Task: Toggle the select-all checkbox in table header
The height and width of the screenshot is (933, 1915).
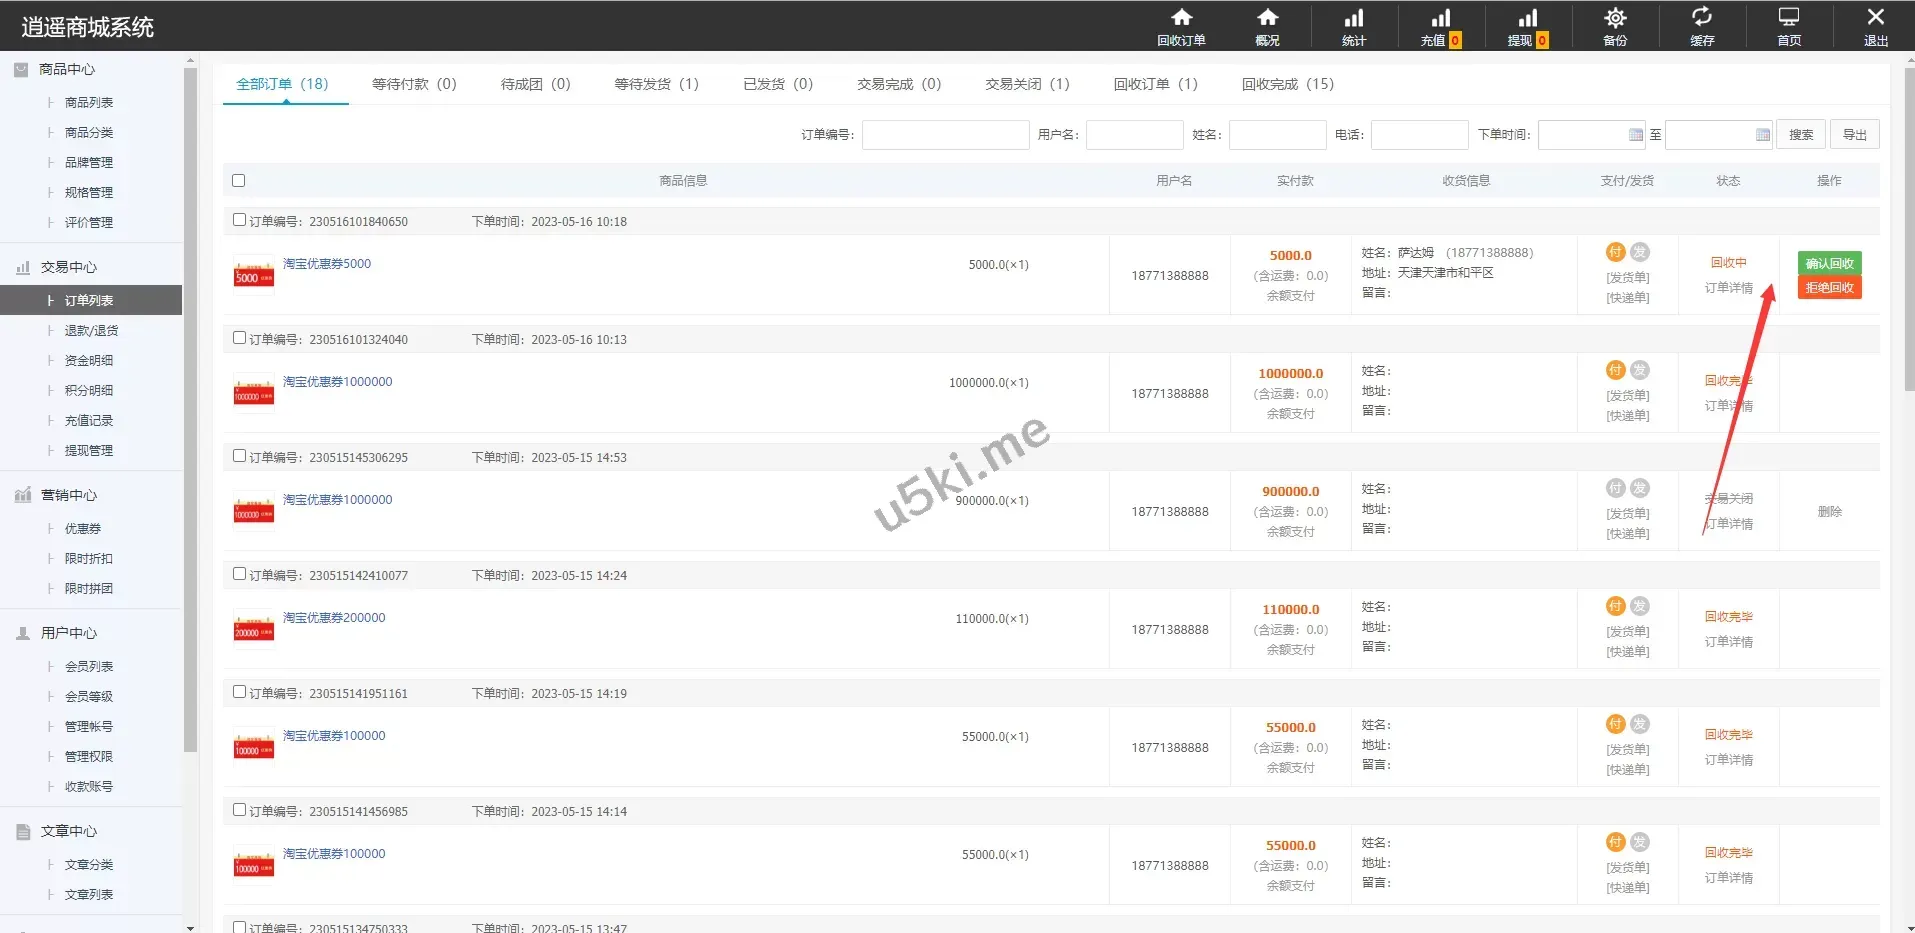Action: click(238, 181)
